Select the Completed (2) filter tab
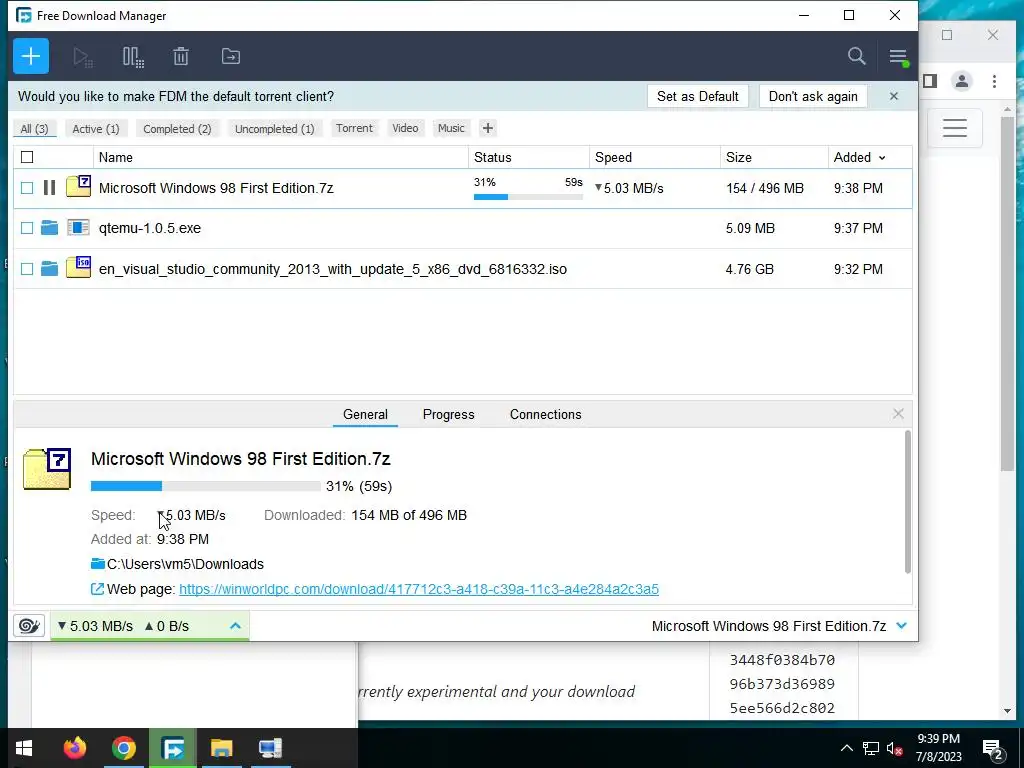Image resolution: width=1024 pixels, height=768 pixels. point(178,129)
